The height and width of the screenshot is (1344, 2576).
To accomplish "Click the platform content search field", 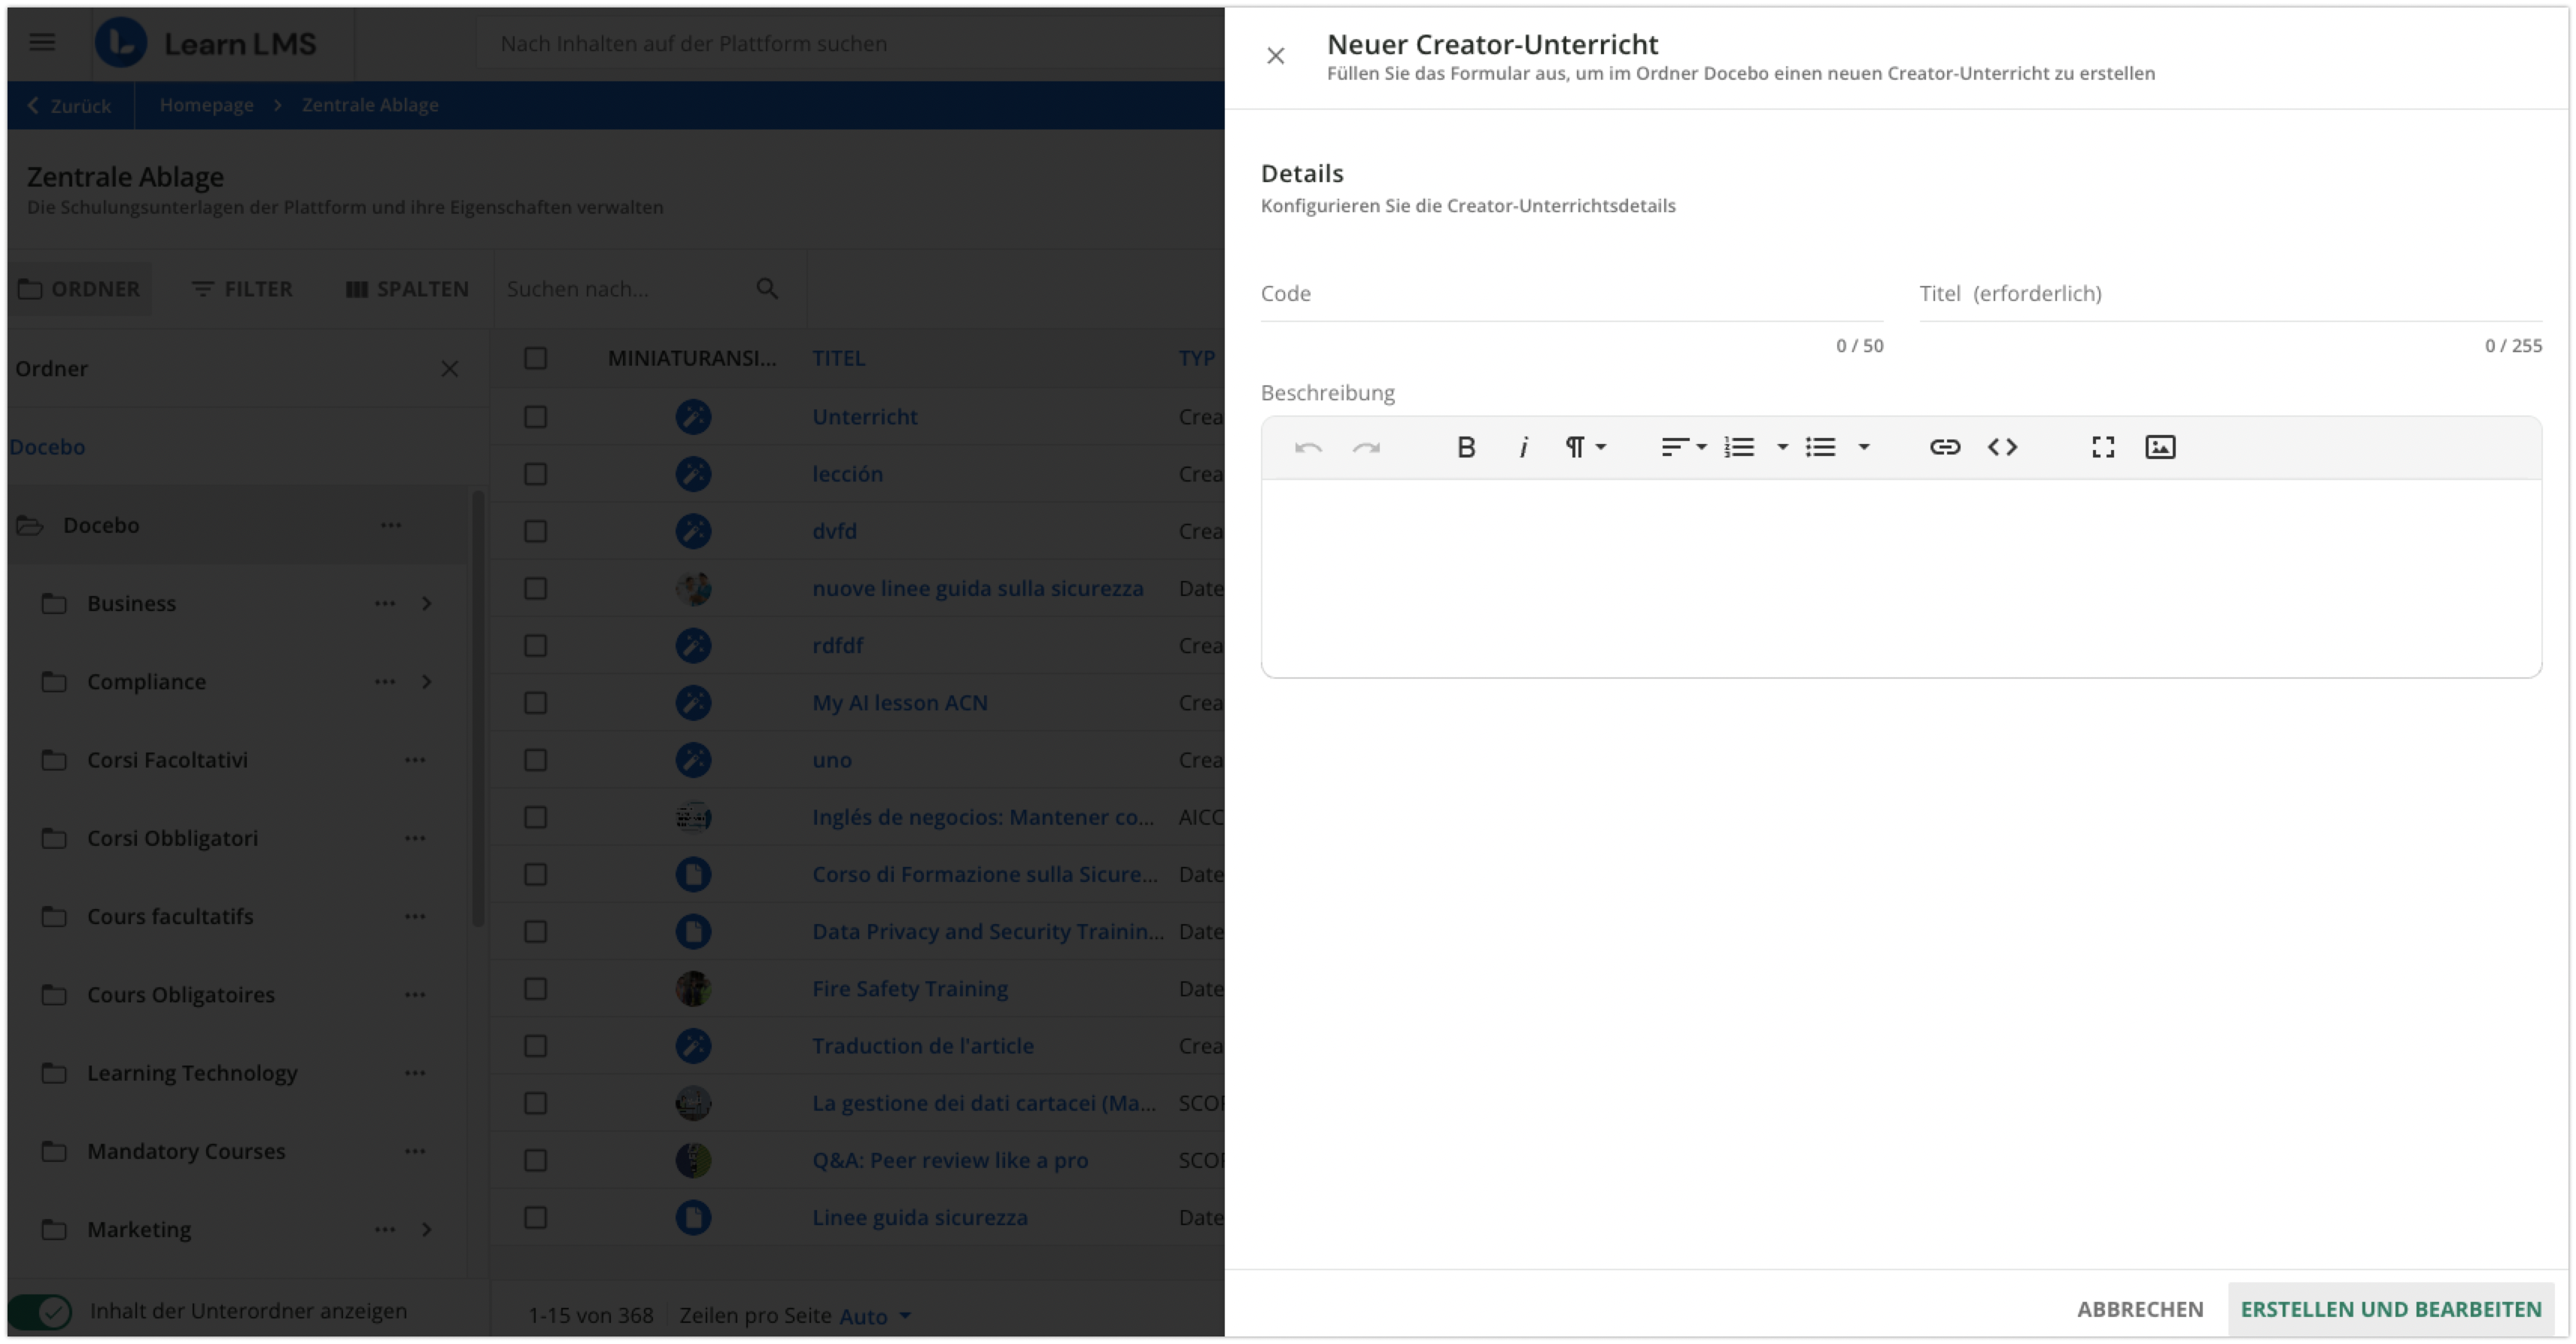I will 850,43.
